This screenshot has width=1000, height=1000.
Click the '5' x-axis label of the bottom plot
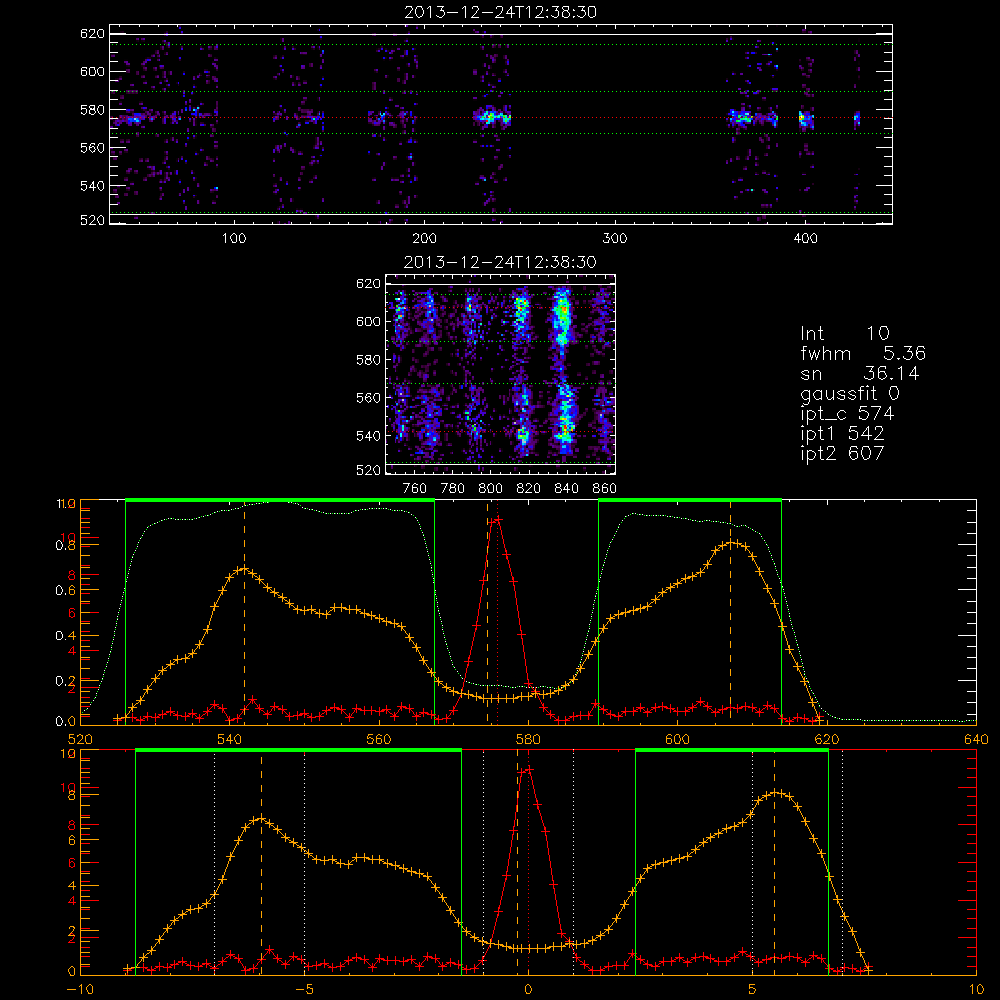point(753,990)
